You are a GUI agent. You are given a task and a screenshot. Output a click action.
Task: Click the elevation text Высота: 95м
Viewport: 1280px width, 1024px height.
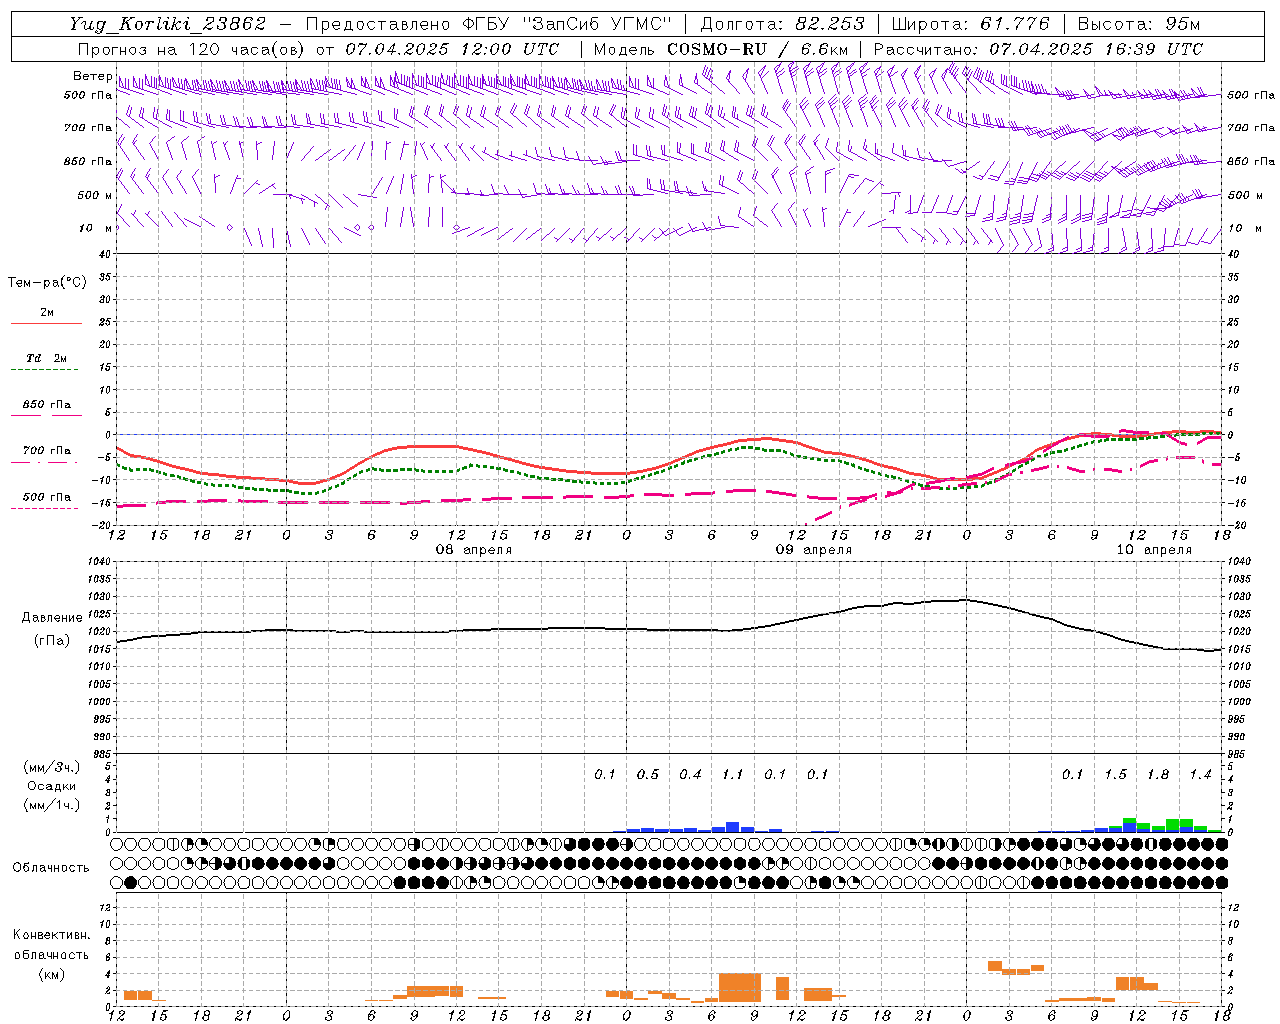tap(1138, 24)
